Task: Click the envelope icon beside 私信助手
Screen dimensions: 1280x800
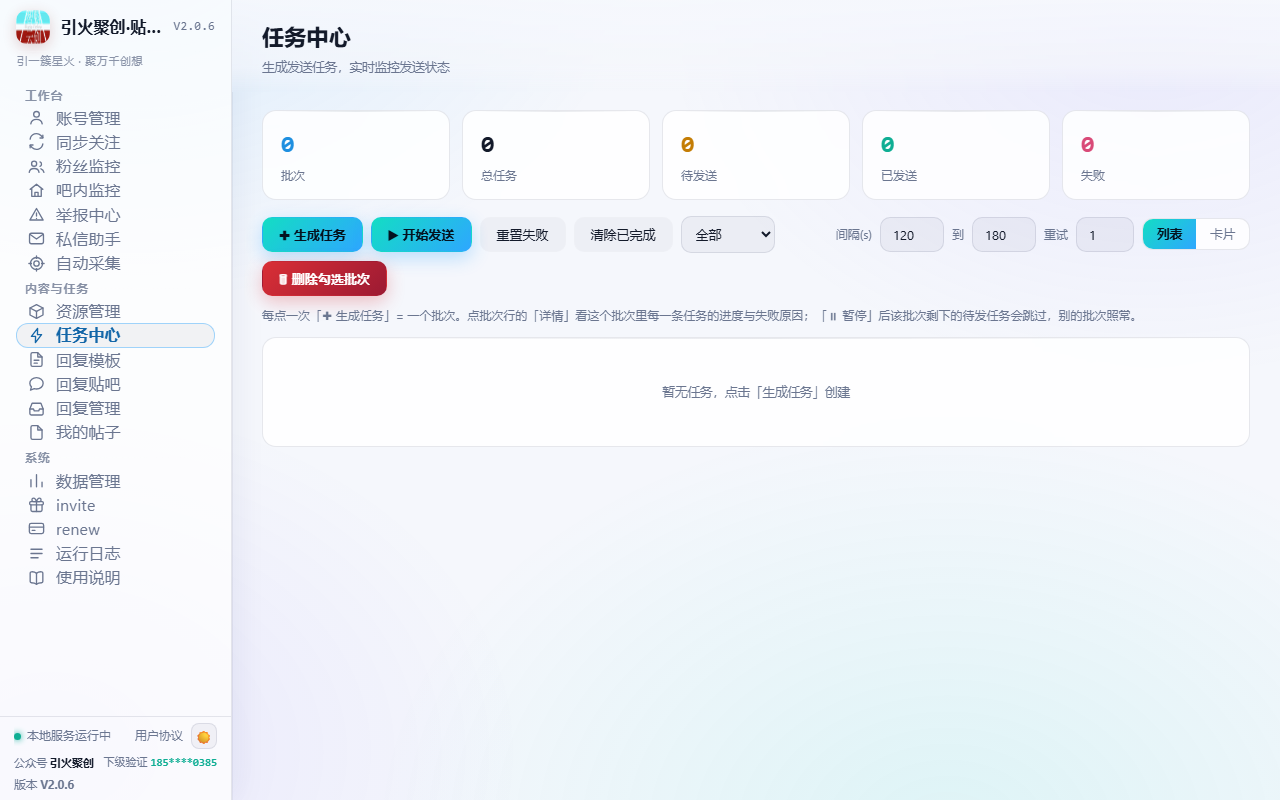Action: (37, 239)
